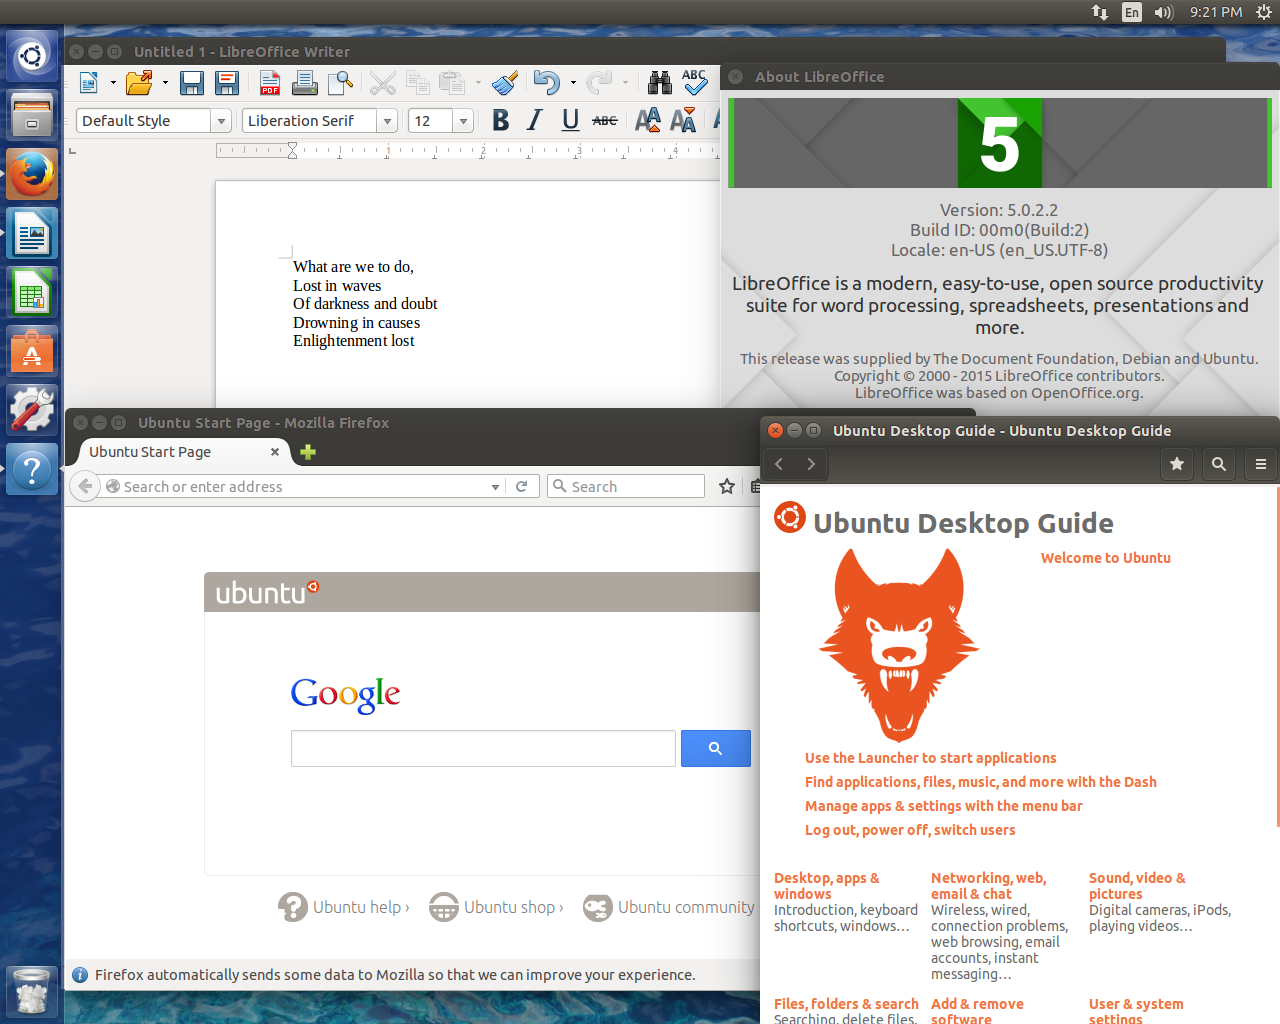Viewport: 1280px width, 1024px height.
Task: Open the Ubuntu help link on start page
Action: click(x=344, y=907)
